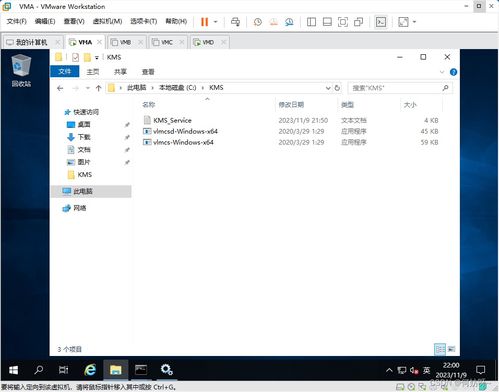Open the snapshot manager icon

click(289, 22)
